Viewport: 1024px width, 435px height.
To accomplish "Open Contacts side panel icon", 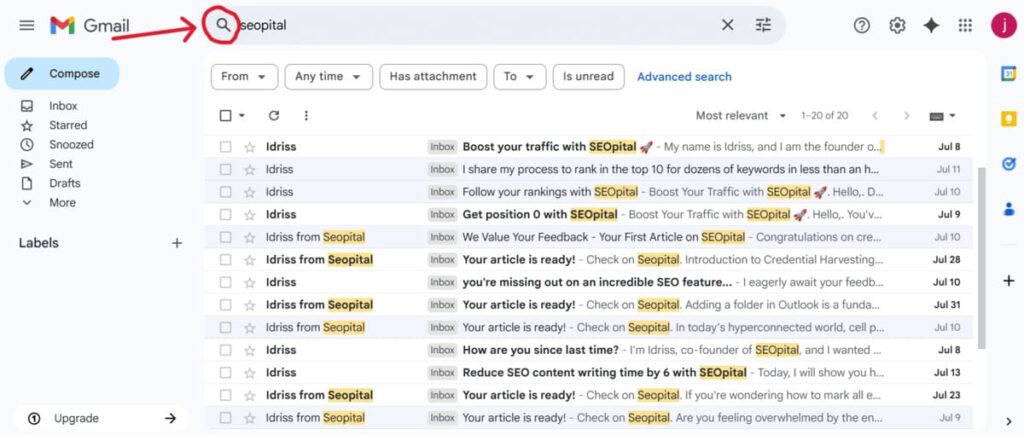I will click(1009, 209).
